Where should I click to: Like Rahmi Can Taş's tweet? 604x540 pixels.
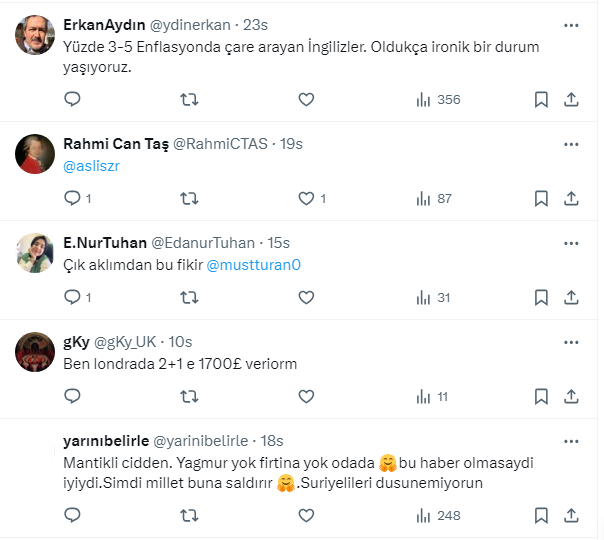(x=306, y=198)
